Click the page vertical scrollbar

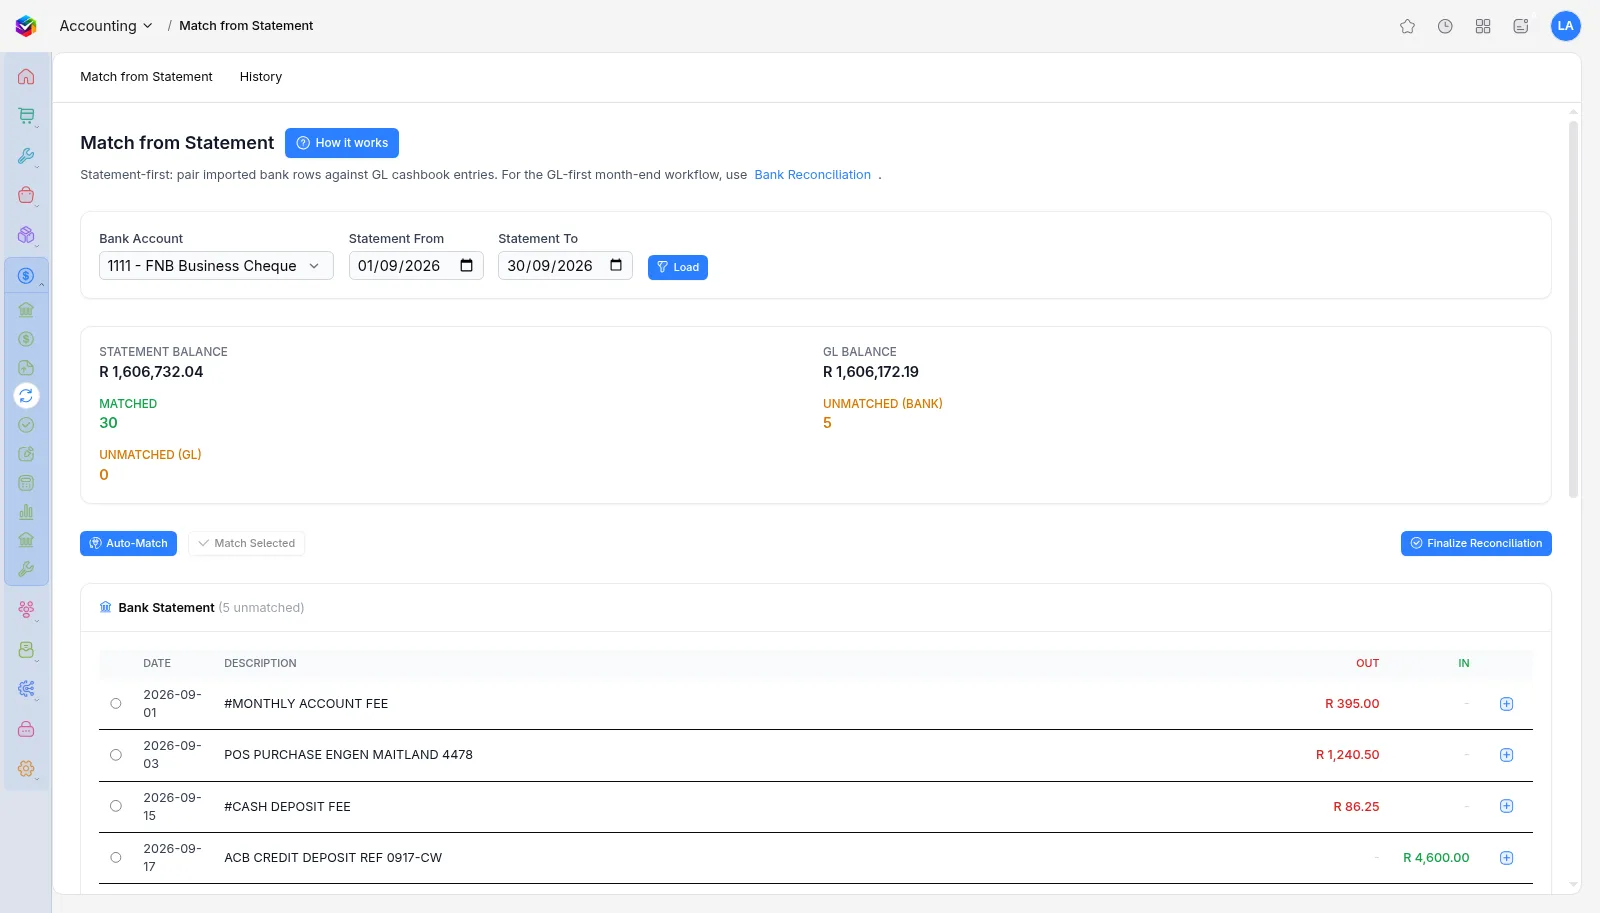[x=1573, y=310]
